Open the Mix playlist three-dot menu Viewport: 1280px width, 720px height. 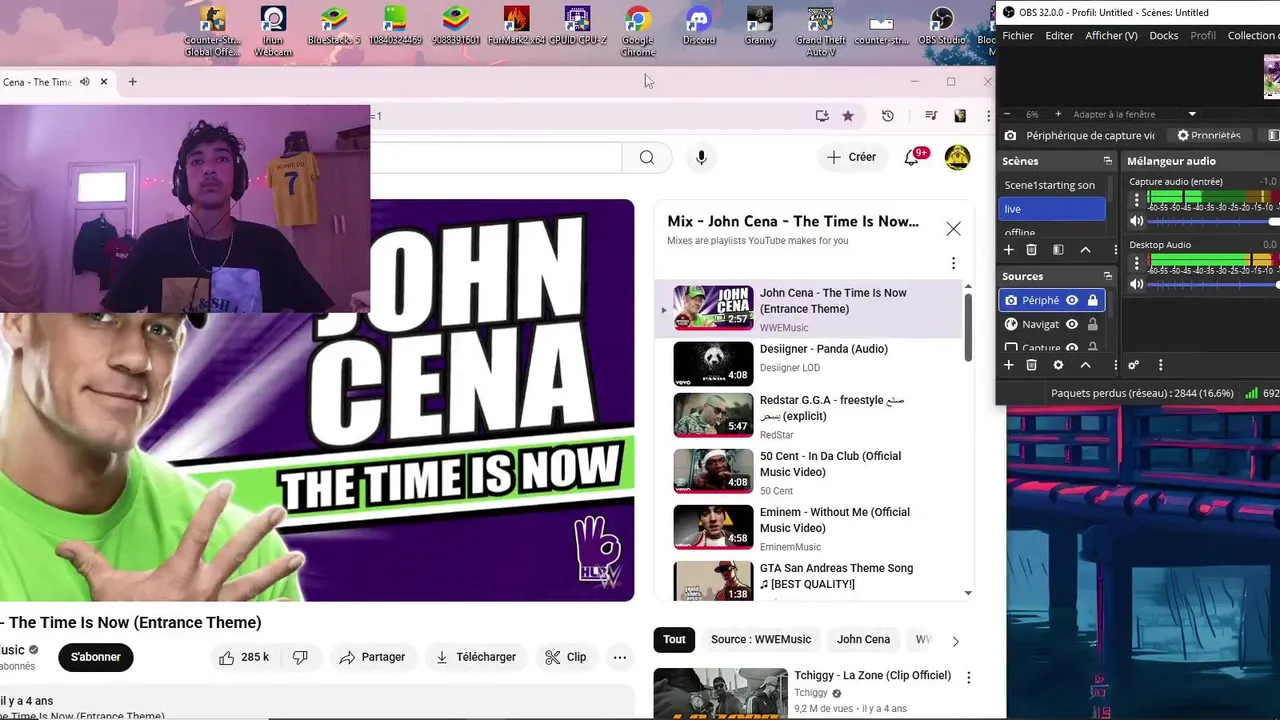click(953, 263)
